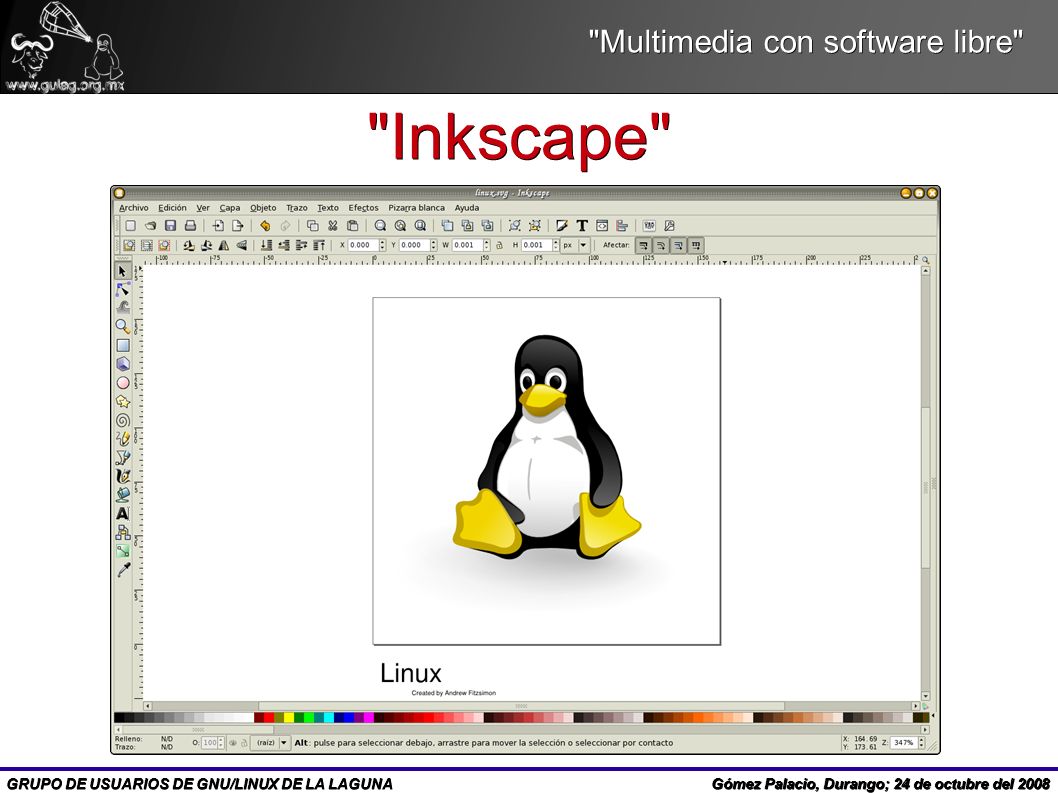Toggle third Afectar gradients button

(678, 245)
